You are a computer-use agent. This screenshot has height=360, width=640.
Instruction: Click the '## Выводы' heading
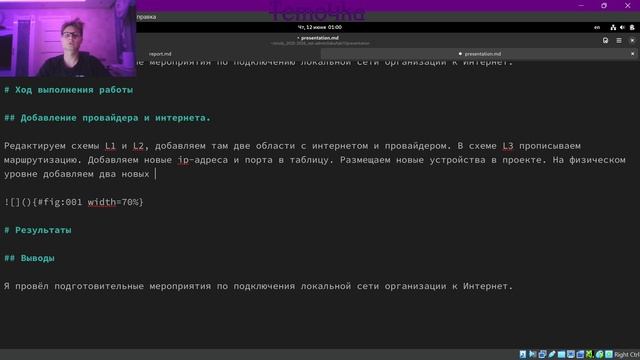coord(29,258)
